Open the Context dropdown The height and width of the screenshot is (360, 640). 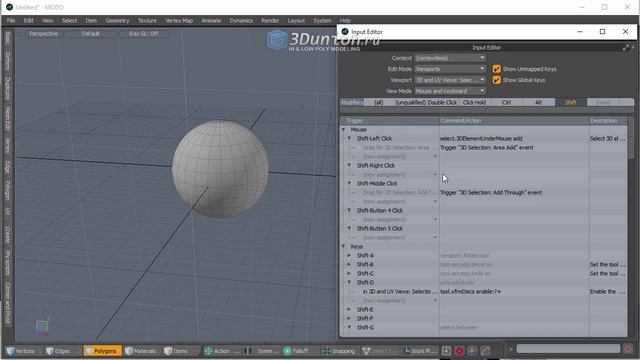click(450, 58)
